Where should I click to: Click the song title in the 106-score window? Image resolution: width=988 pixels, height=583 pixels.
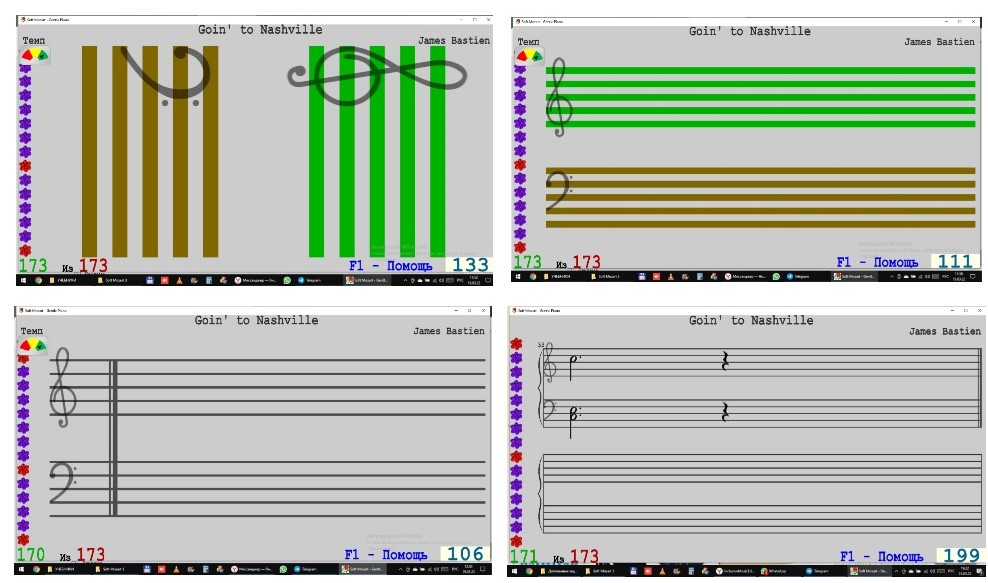(x=256, y=320)
